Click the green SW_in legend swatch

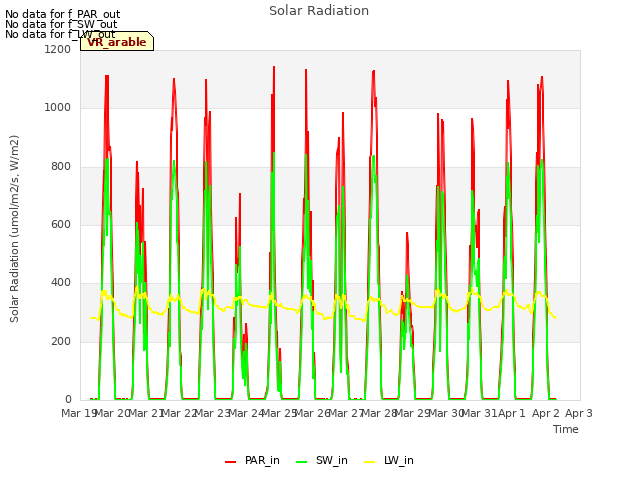point(301,462)
